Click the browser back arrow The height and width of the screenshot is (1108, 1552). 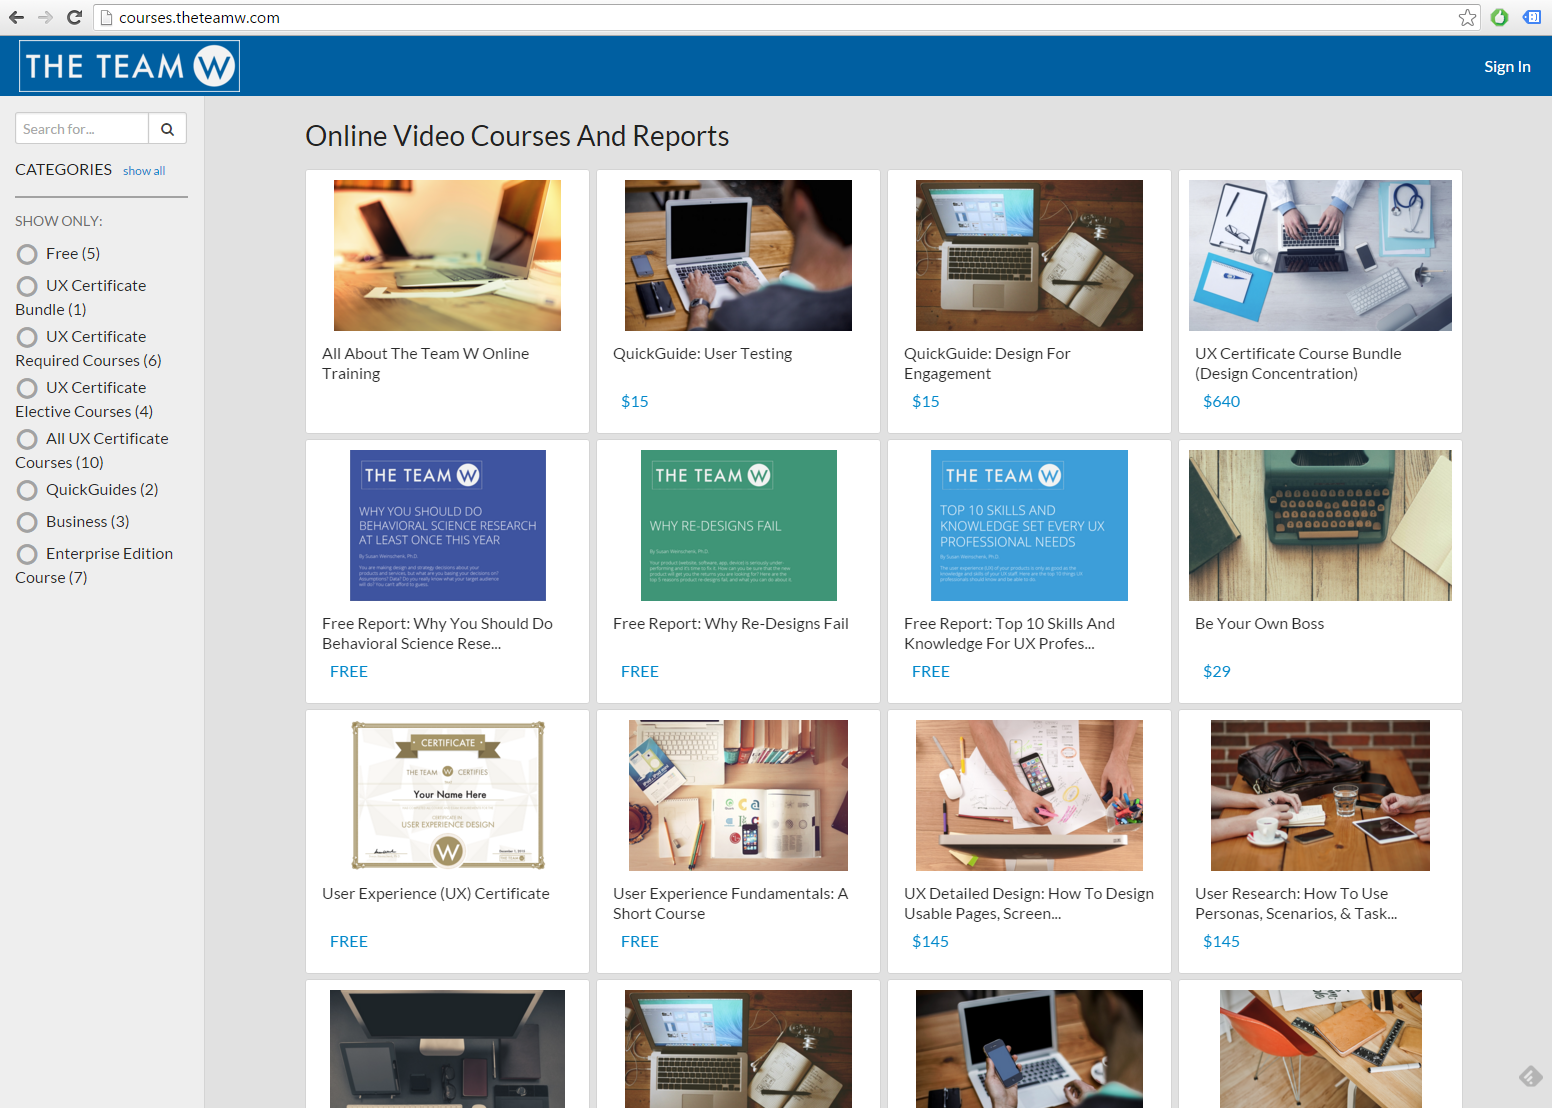[16, 17]
